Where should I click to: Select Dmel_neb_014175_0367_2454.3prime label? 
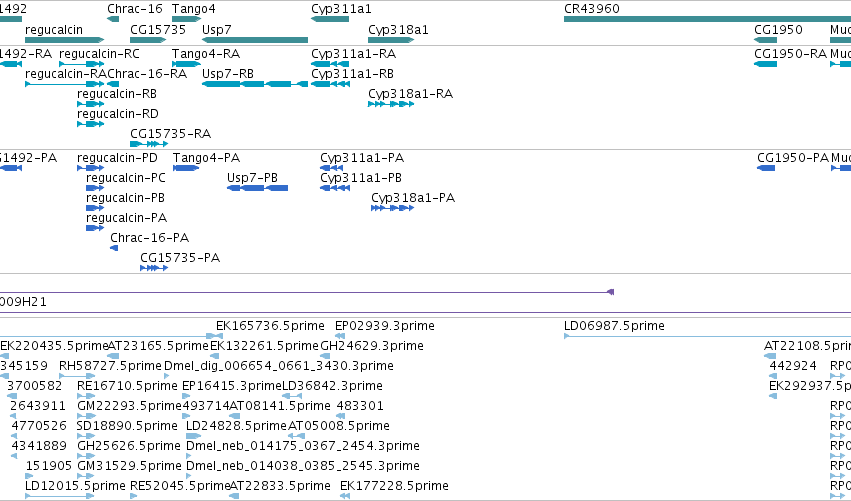(303, 446)
